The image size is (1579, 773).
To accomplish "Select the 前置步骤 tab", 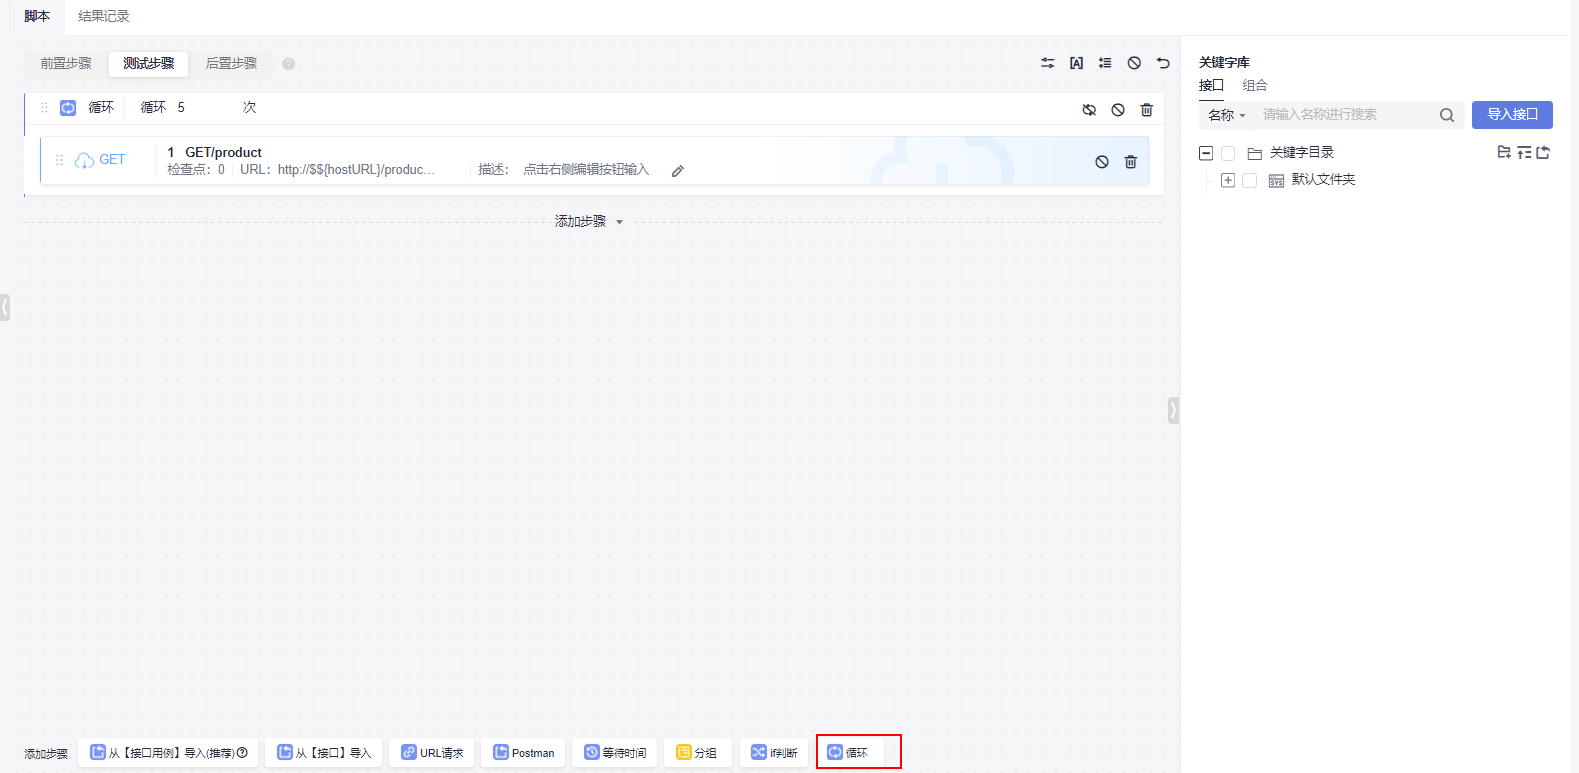I will click(66, 64).
